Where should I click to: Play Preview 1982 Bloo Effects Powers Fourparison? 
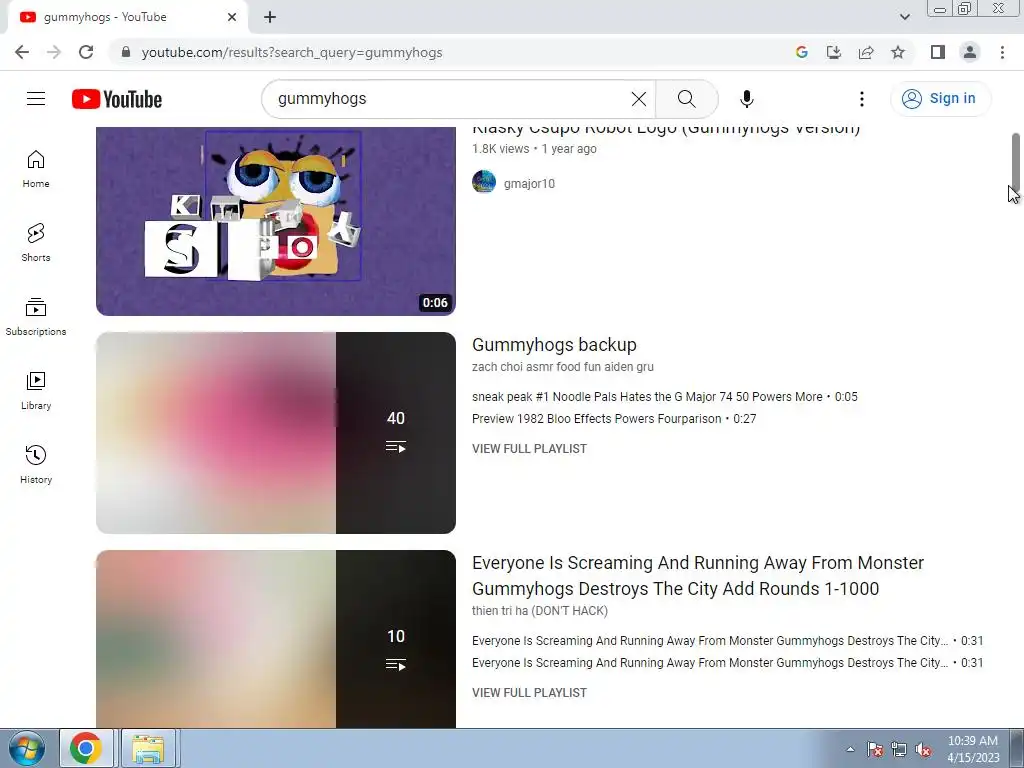614,419
